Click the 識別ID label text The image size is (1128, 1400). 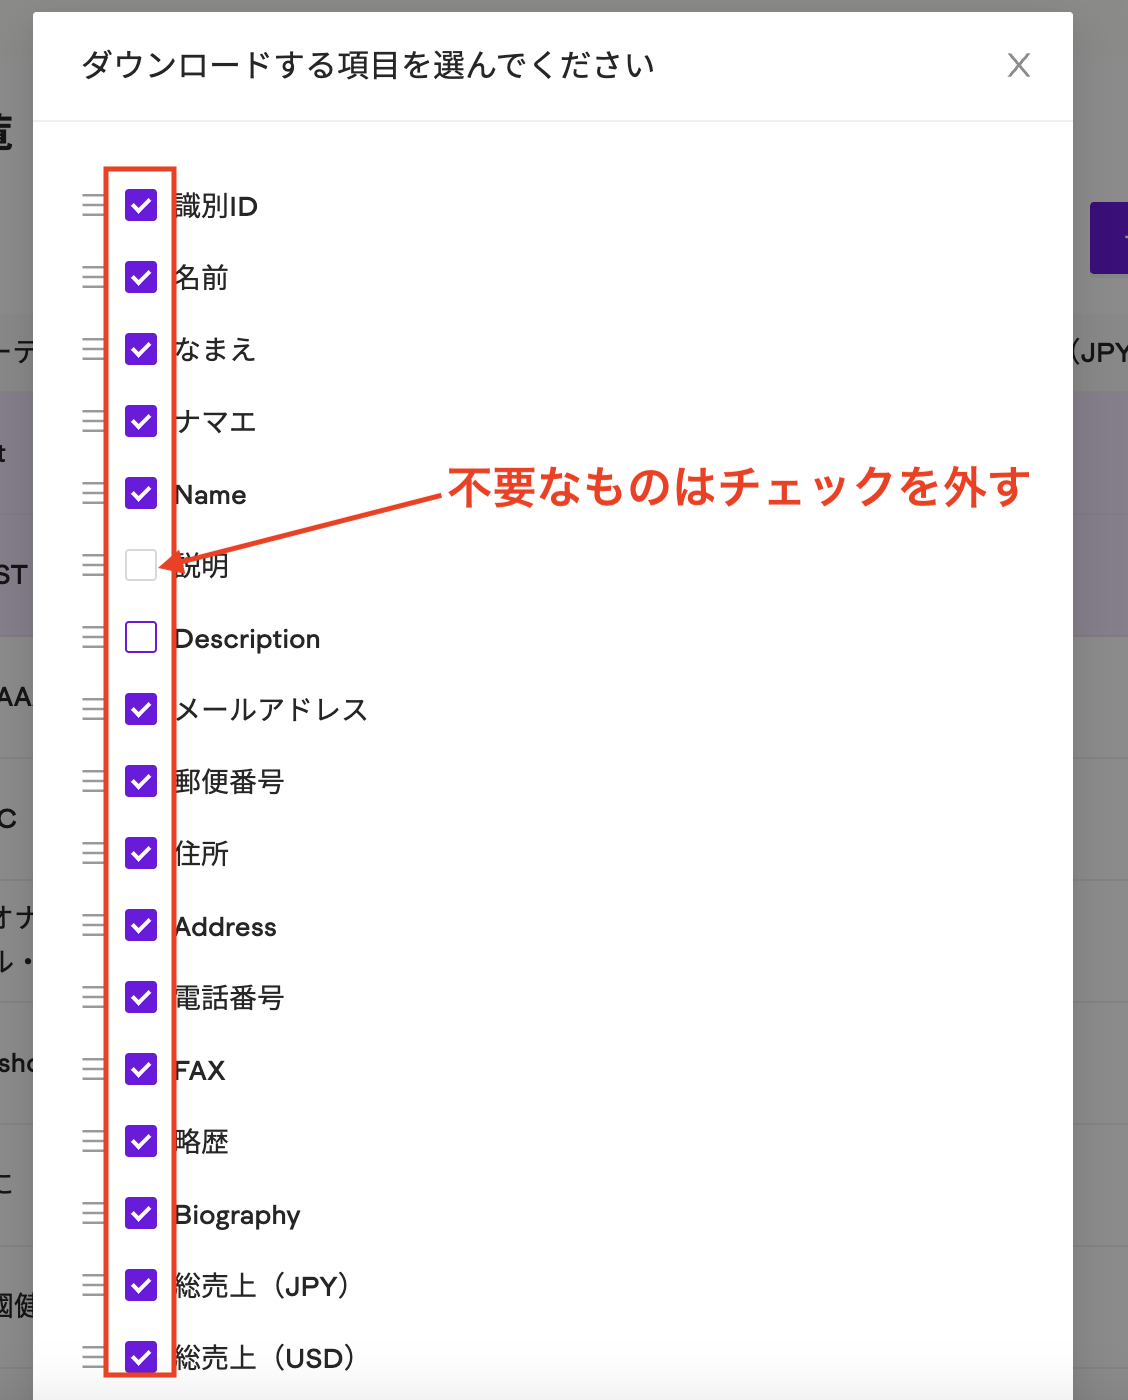216,206
